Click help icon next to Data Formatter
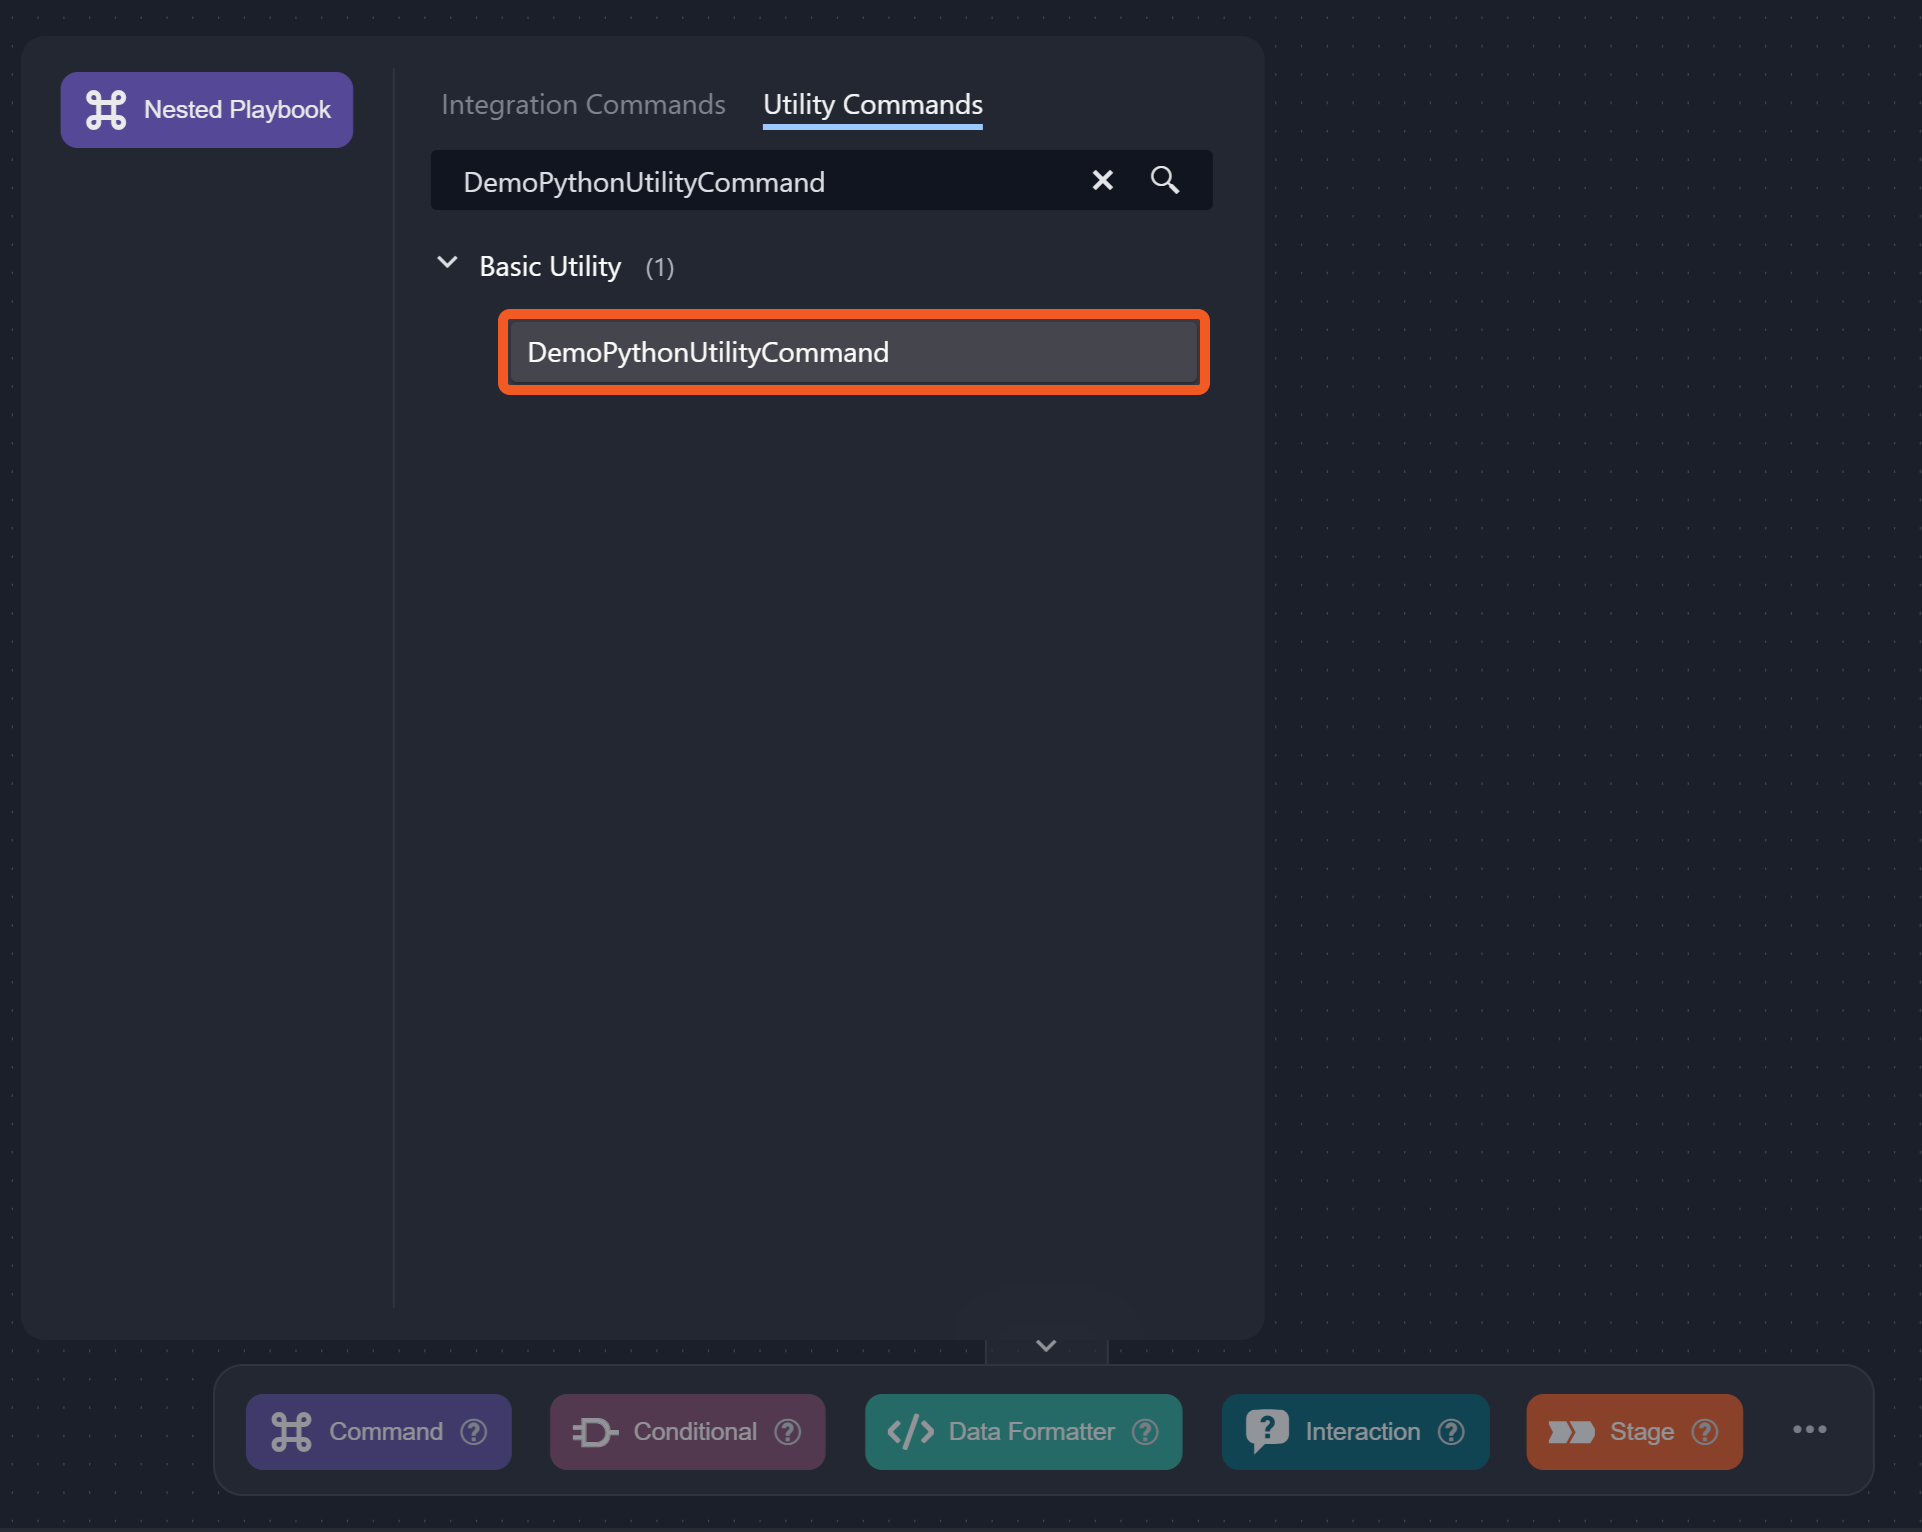Viewport: 1922px width, 1532px height. (1145, 1432)
